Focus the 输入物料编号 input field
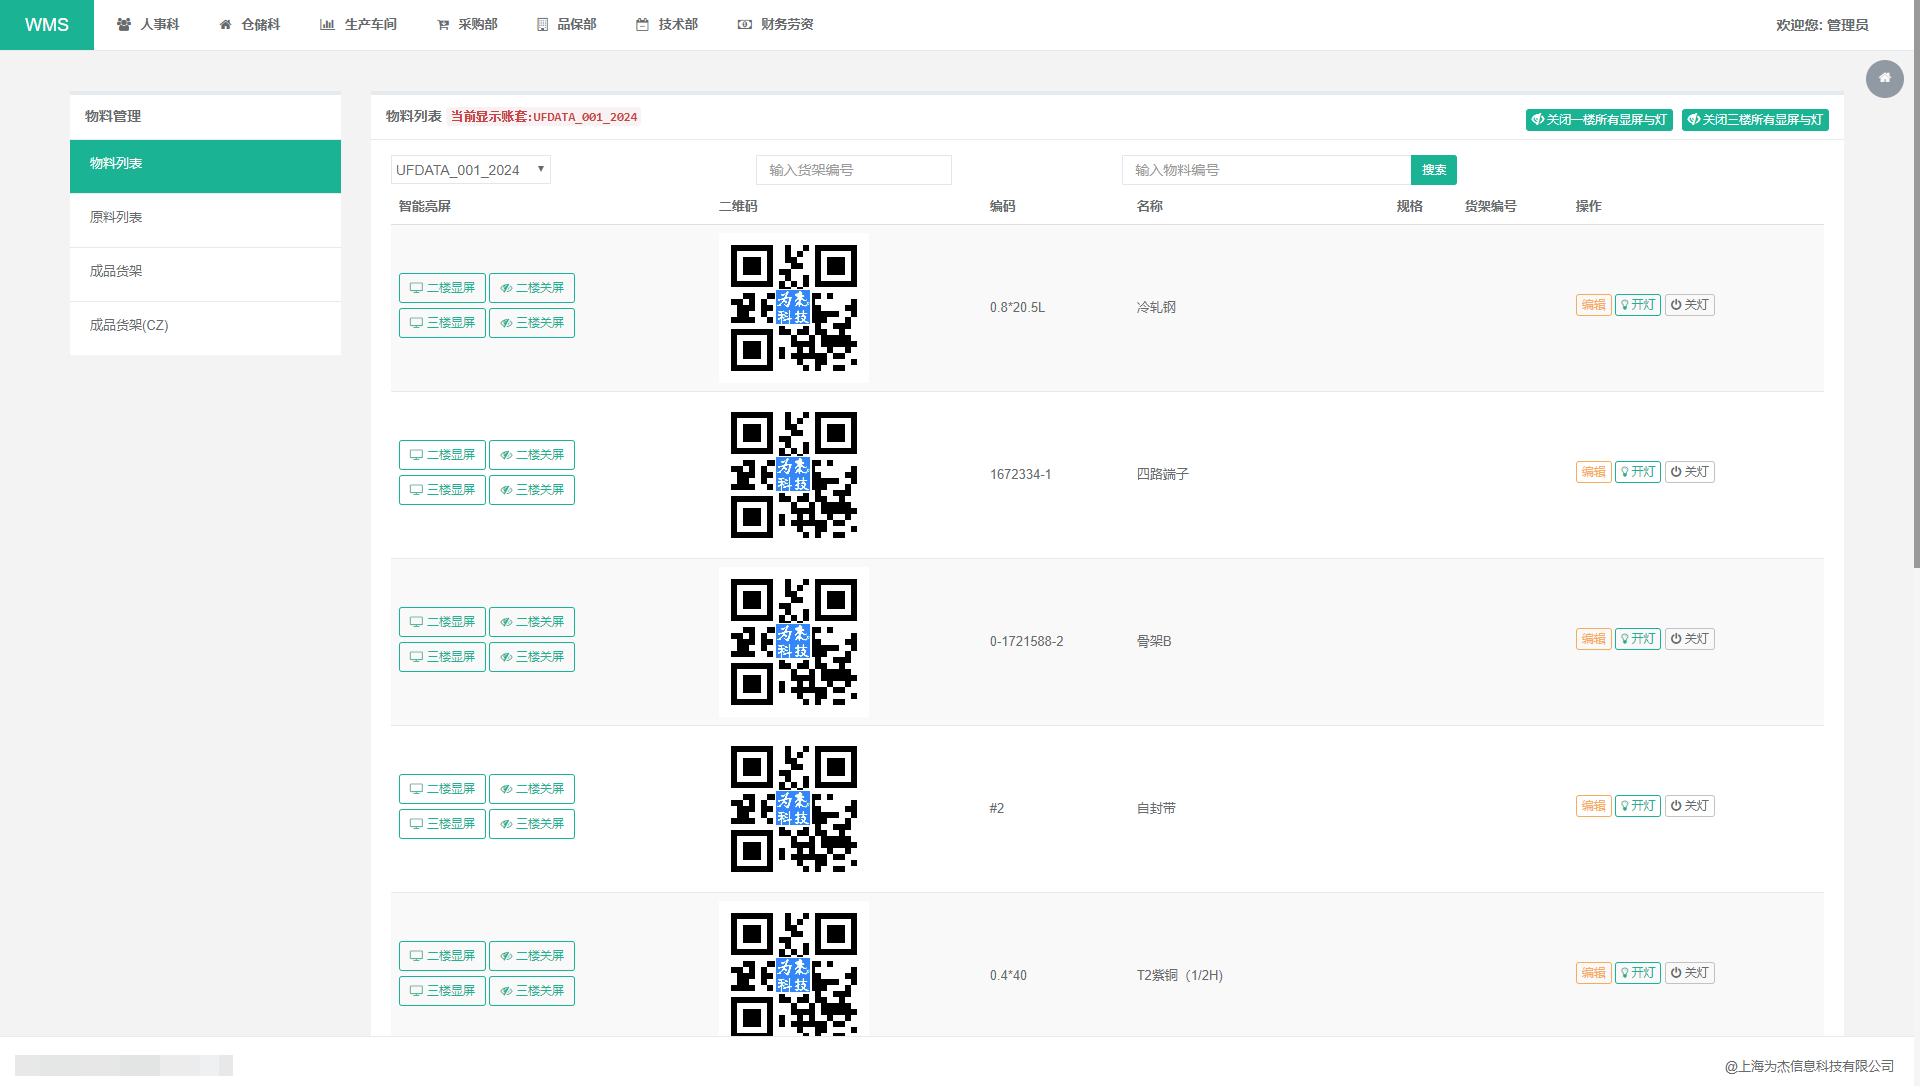The height and width of the screenshot is (1086, 1920). tap(1266, 170)
